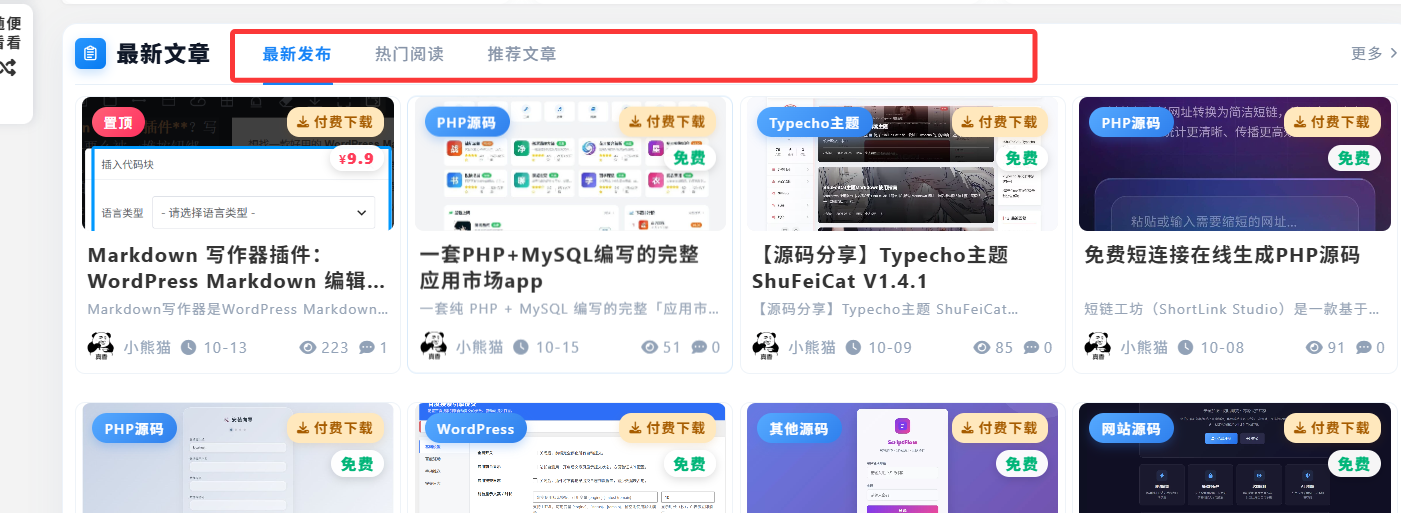Click the view-count eye icon next to 223
This screenshot has width=1401, height=513.
pyautogui.click(x=308, y=348)
